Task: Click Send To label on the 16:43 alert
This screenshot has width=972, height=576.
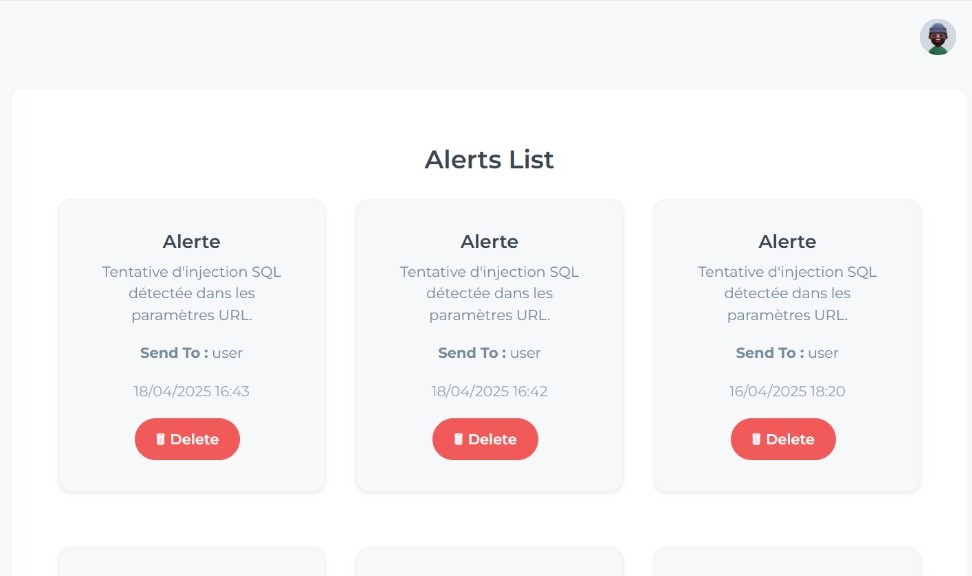Action: (x=174, y=353)
